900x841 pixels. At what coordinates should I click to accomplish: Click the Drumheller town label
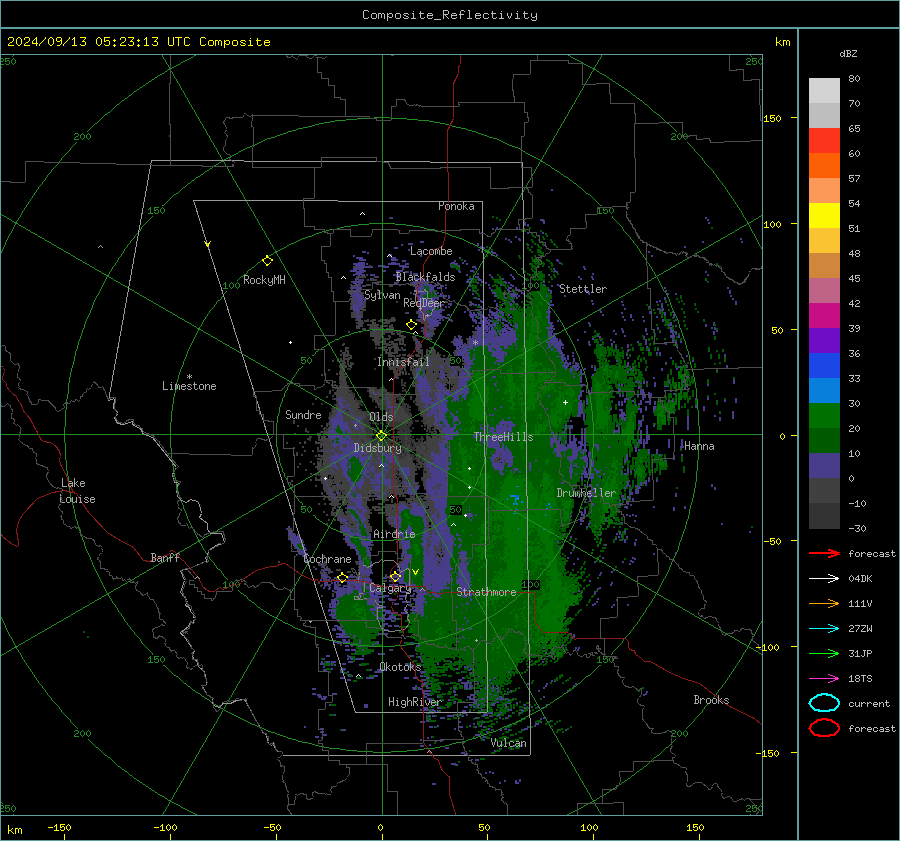tap(586, 493)
